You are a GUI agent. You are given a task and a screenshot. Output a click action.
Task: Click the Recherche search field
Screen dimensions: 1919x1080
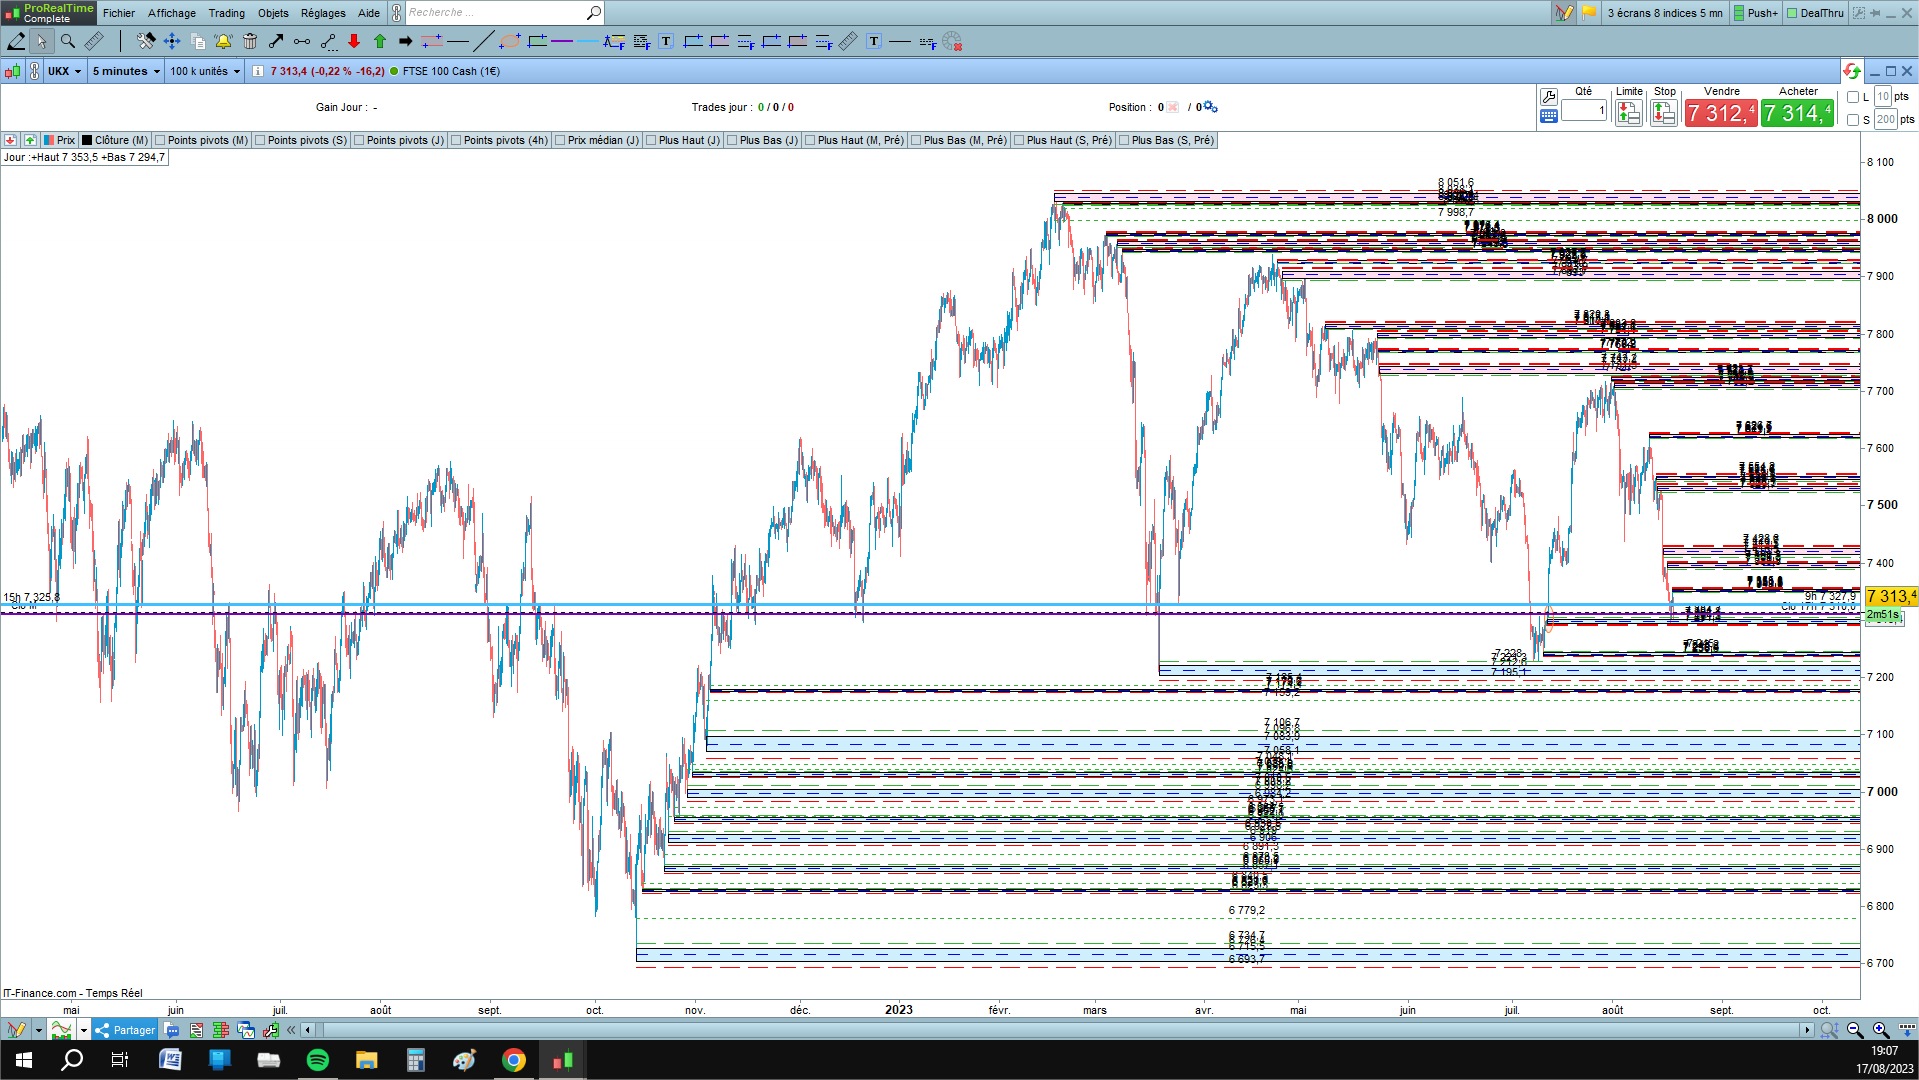point(496,13)
